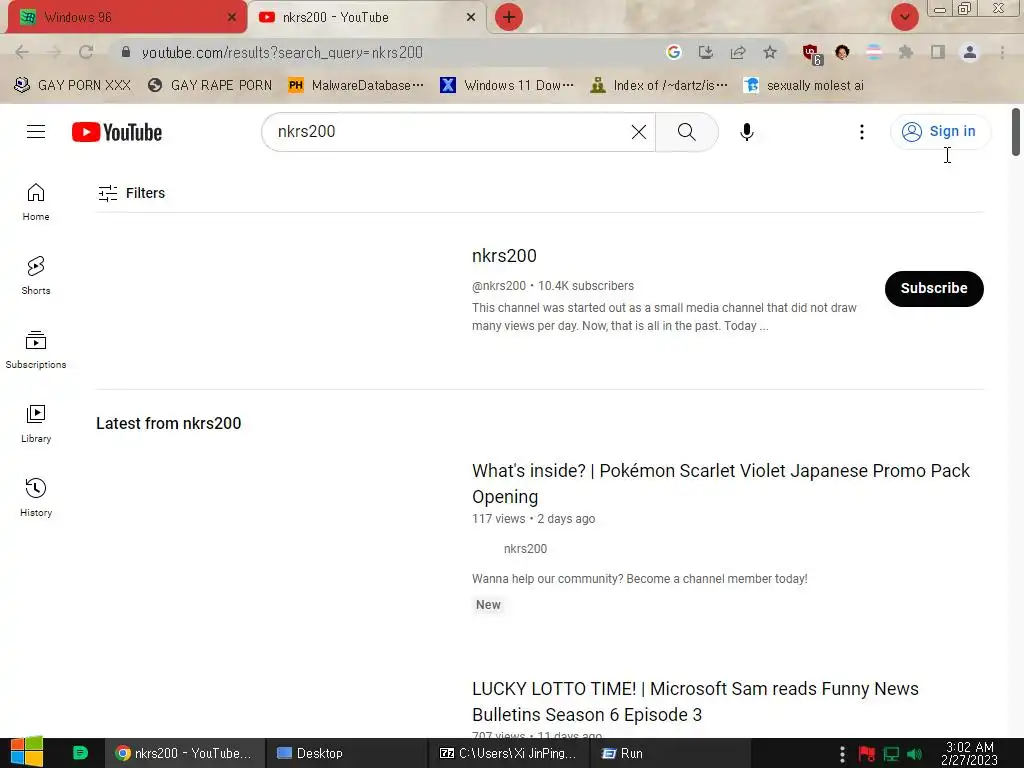Click the install app icon
This screenshot has height=768, width=1024.
point(705,52)
